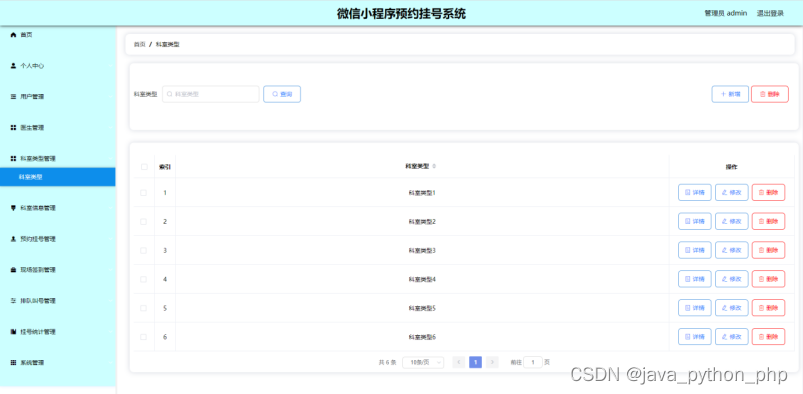Click the red 删除 button in the search bar
Screen dimensions: 803x394
pyautogui.click(x=770, y=94)
